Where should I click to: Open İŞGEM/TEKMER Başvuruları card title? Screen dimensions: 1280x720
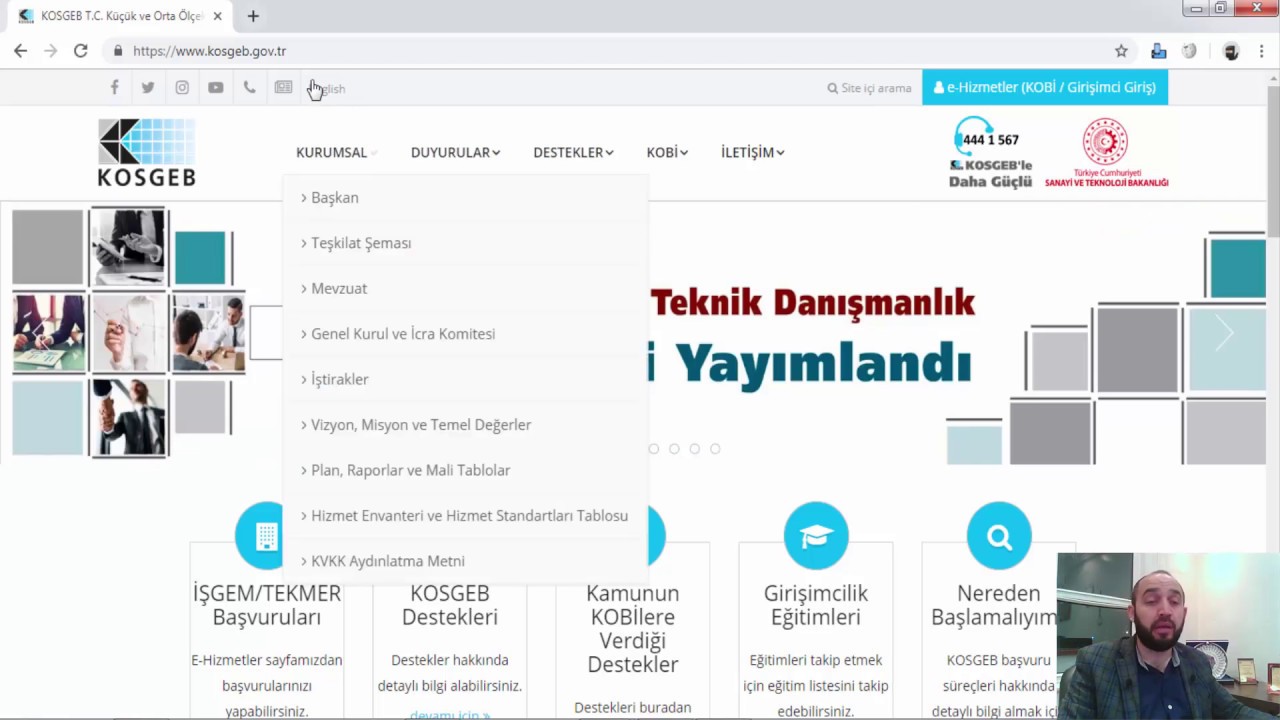click(266, 605)
